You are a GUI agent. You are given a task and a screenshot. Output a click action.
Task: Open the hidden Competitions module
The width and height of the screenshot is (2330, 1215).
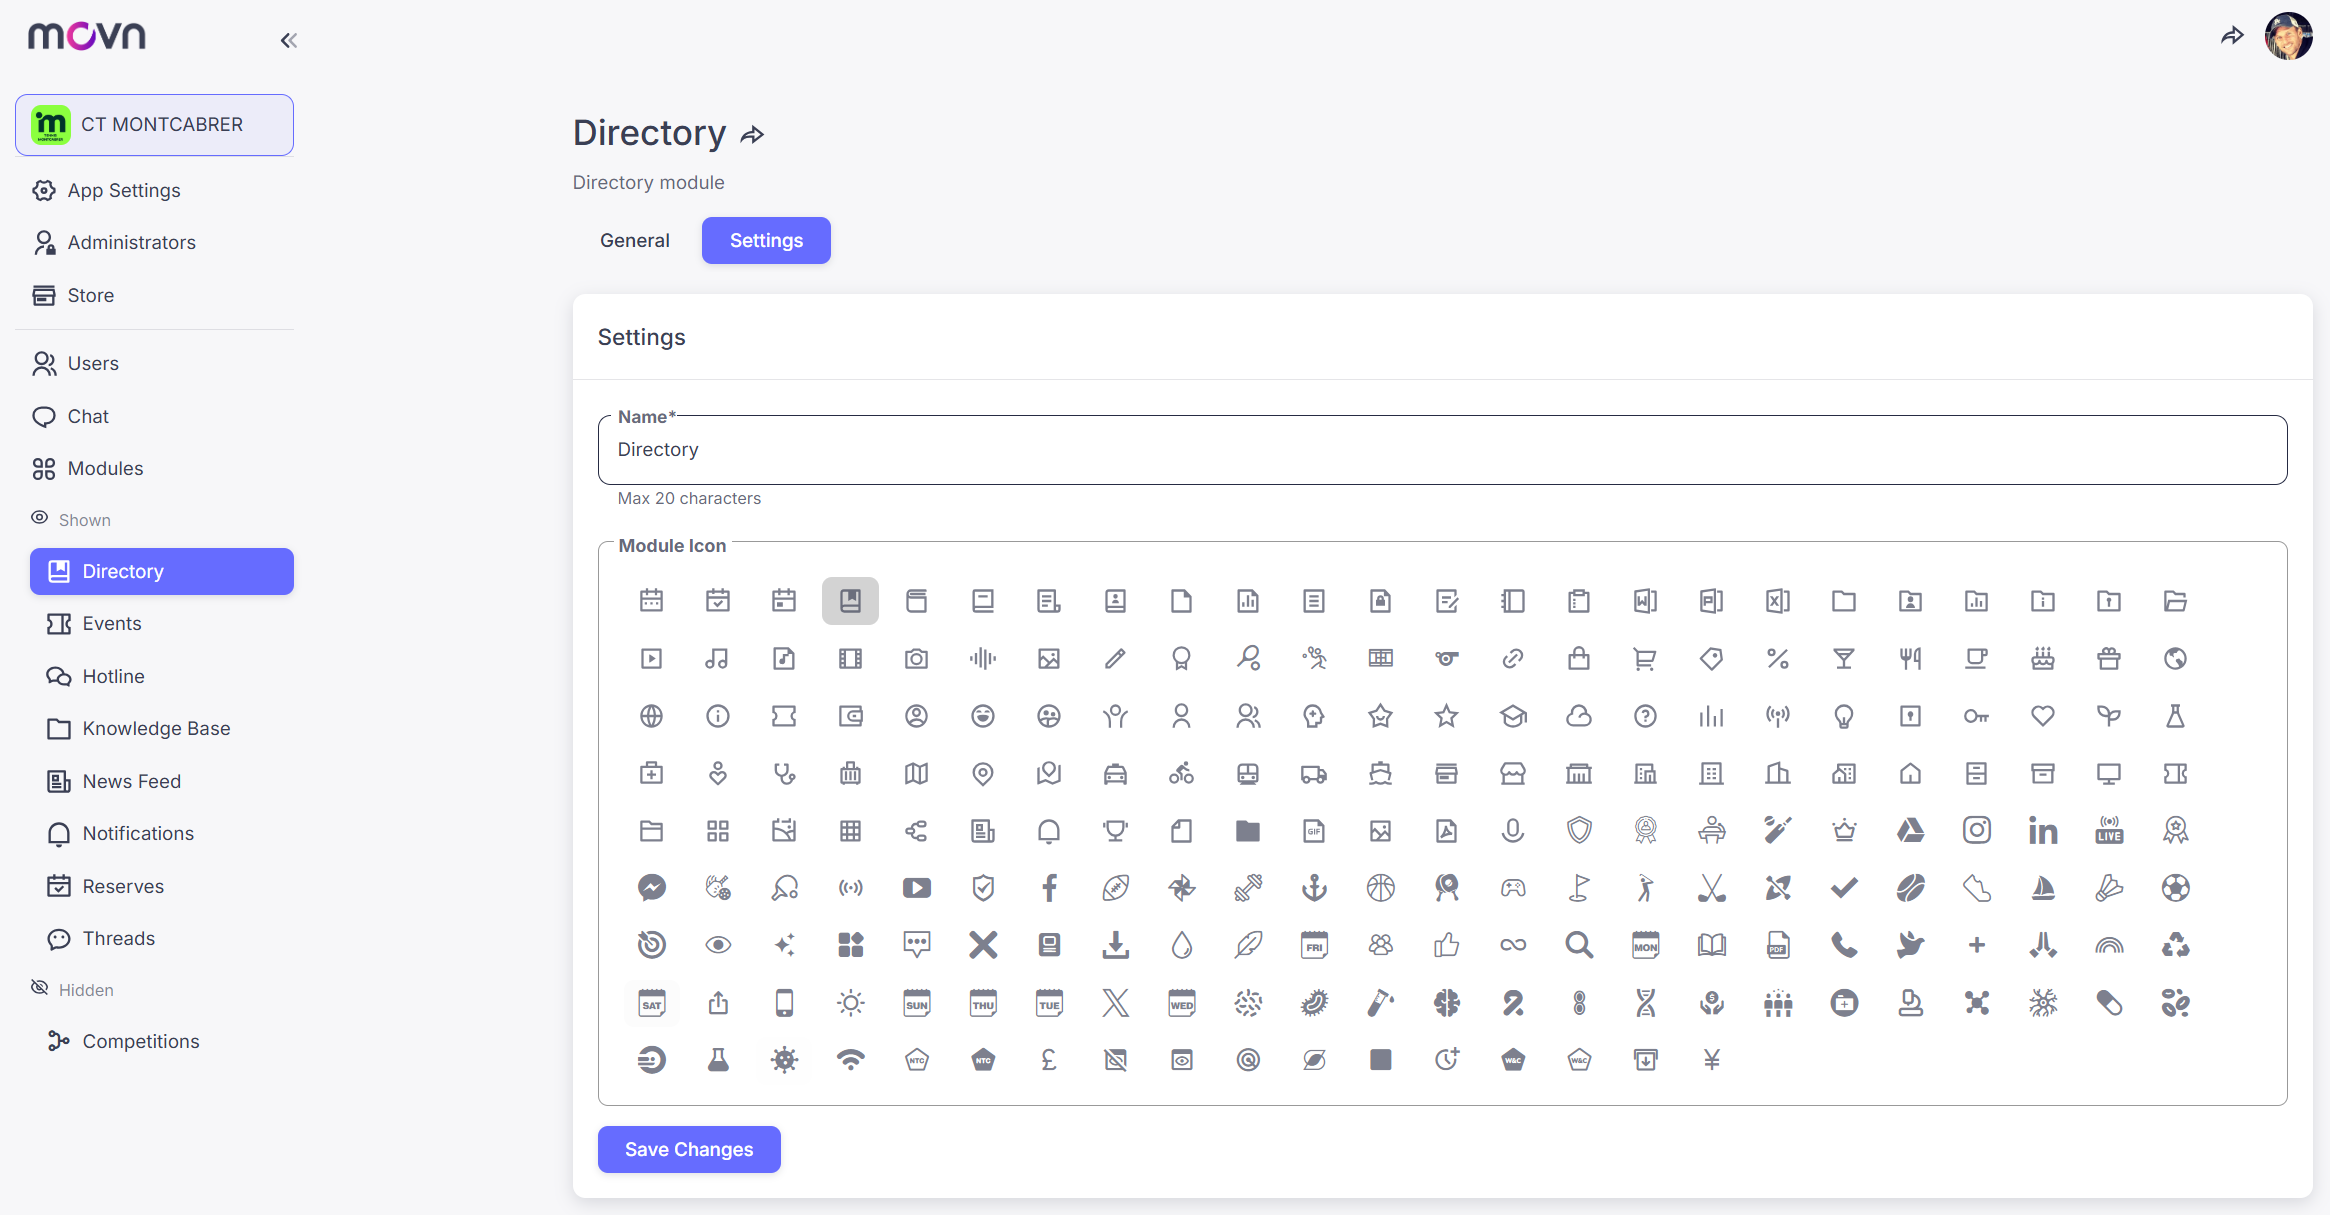(x=140, y=1041)
